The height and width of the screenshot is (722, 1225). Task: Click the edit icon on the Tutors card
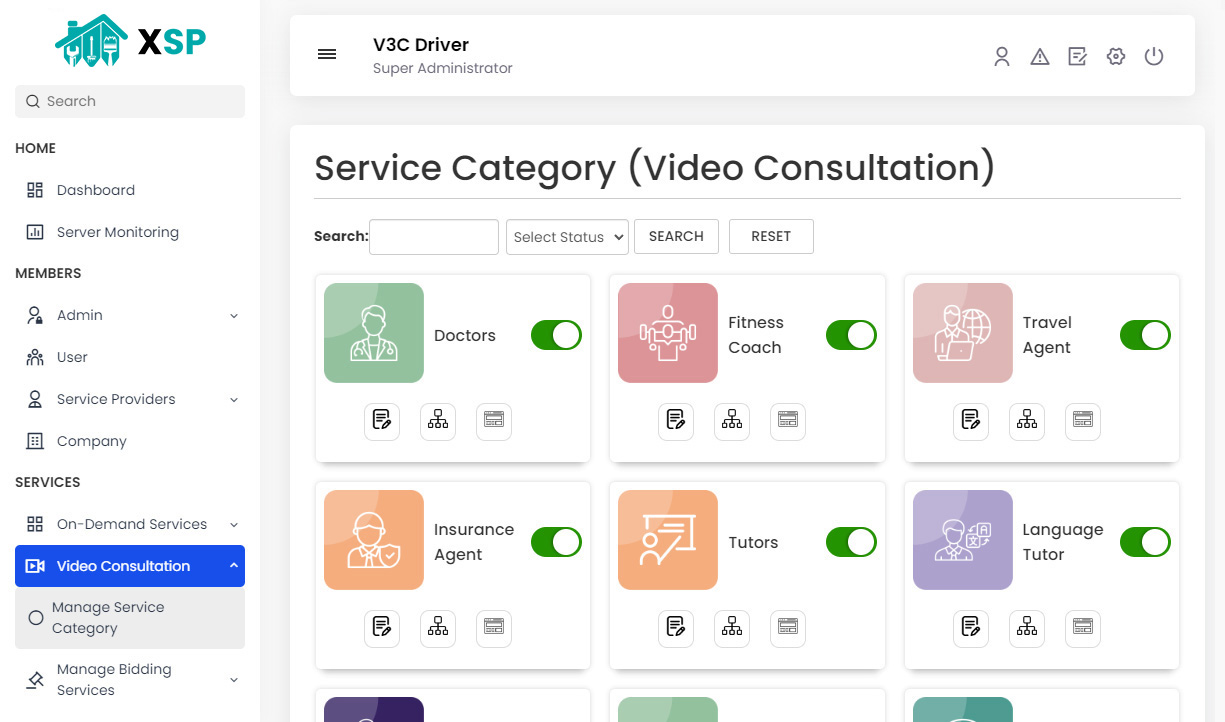click(x=676, y=628)
